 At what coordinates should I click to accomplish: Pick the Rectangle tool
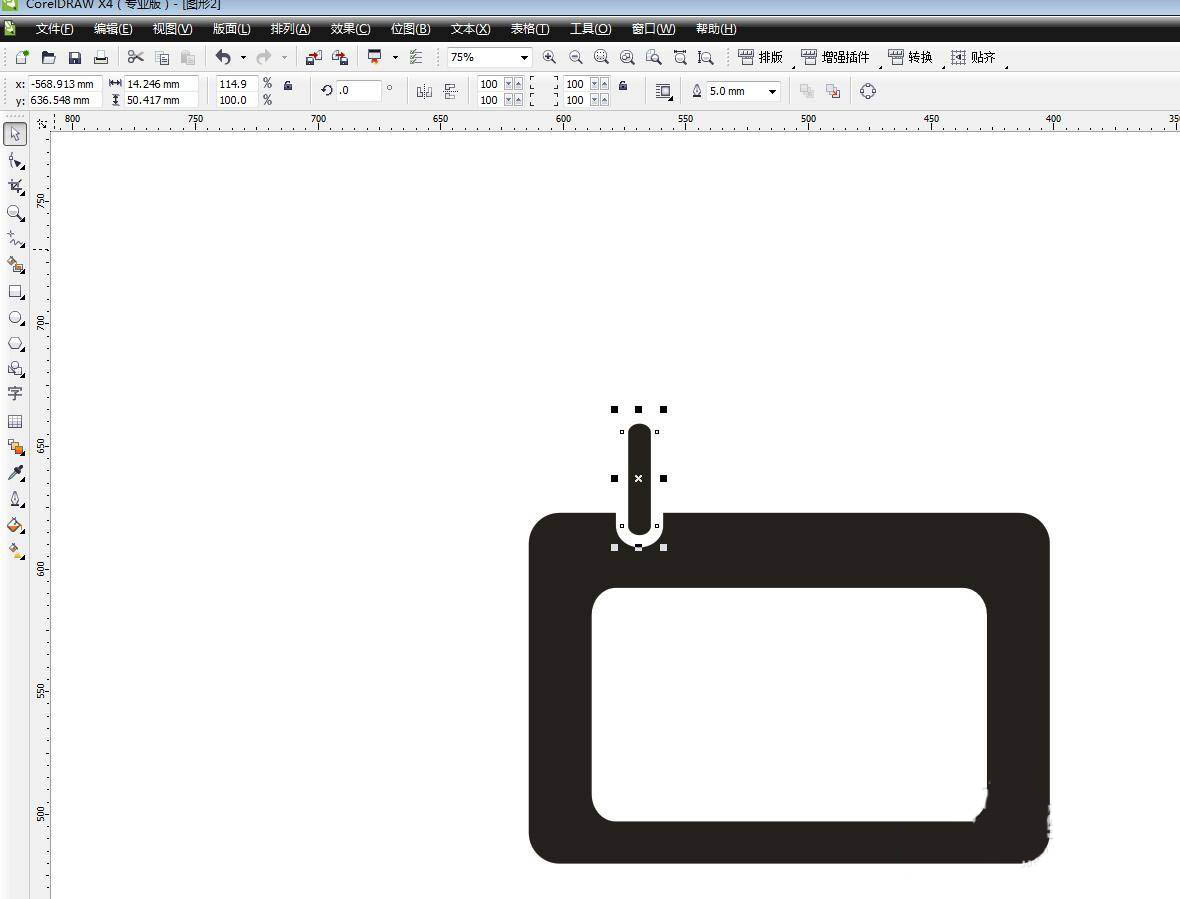[15, 292]
